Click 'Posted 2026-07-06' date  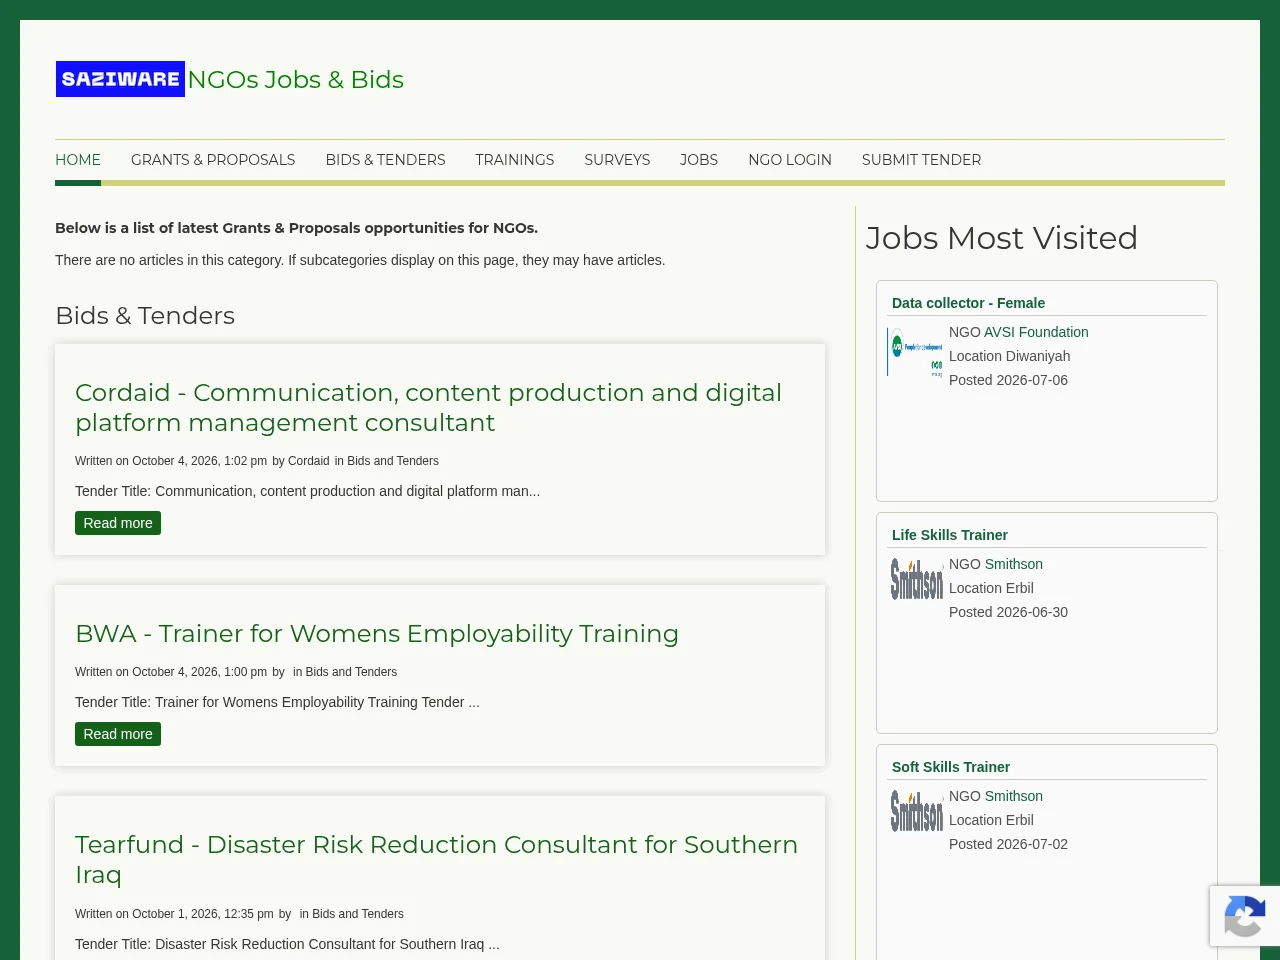1008,380
